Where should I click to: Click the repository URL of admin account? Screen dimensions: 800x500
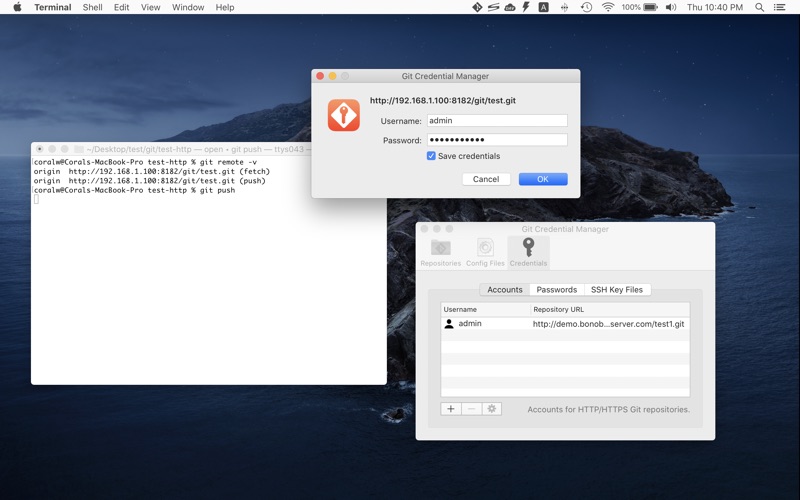[x=608, y=323]
